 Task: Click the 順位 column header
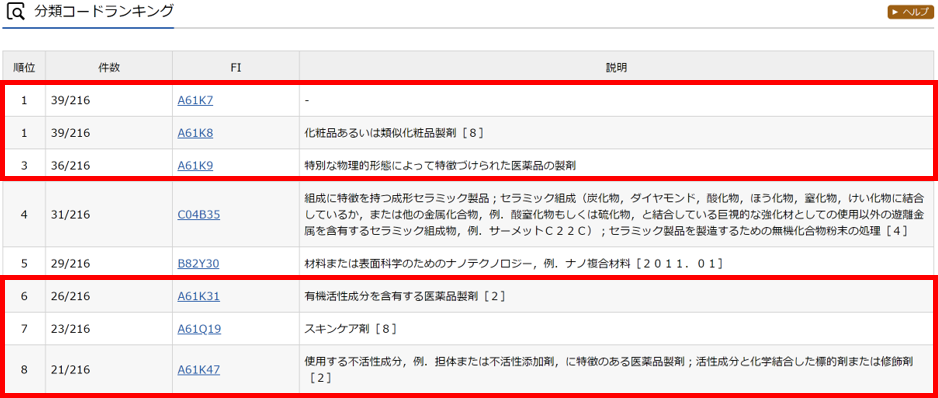tap(24, 68)
